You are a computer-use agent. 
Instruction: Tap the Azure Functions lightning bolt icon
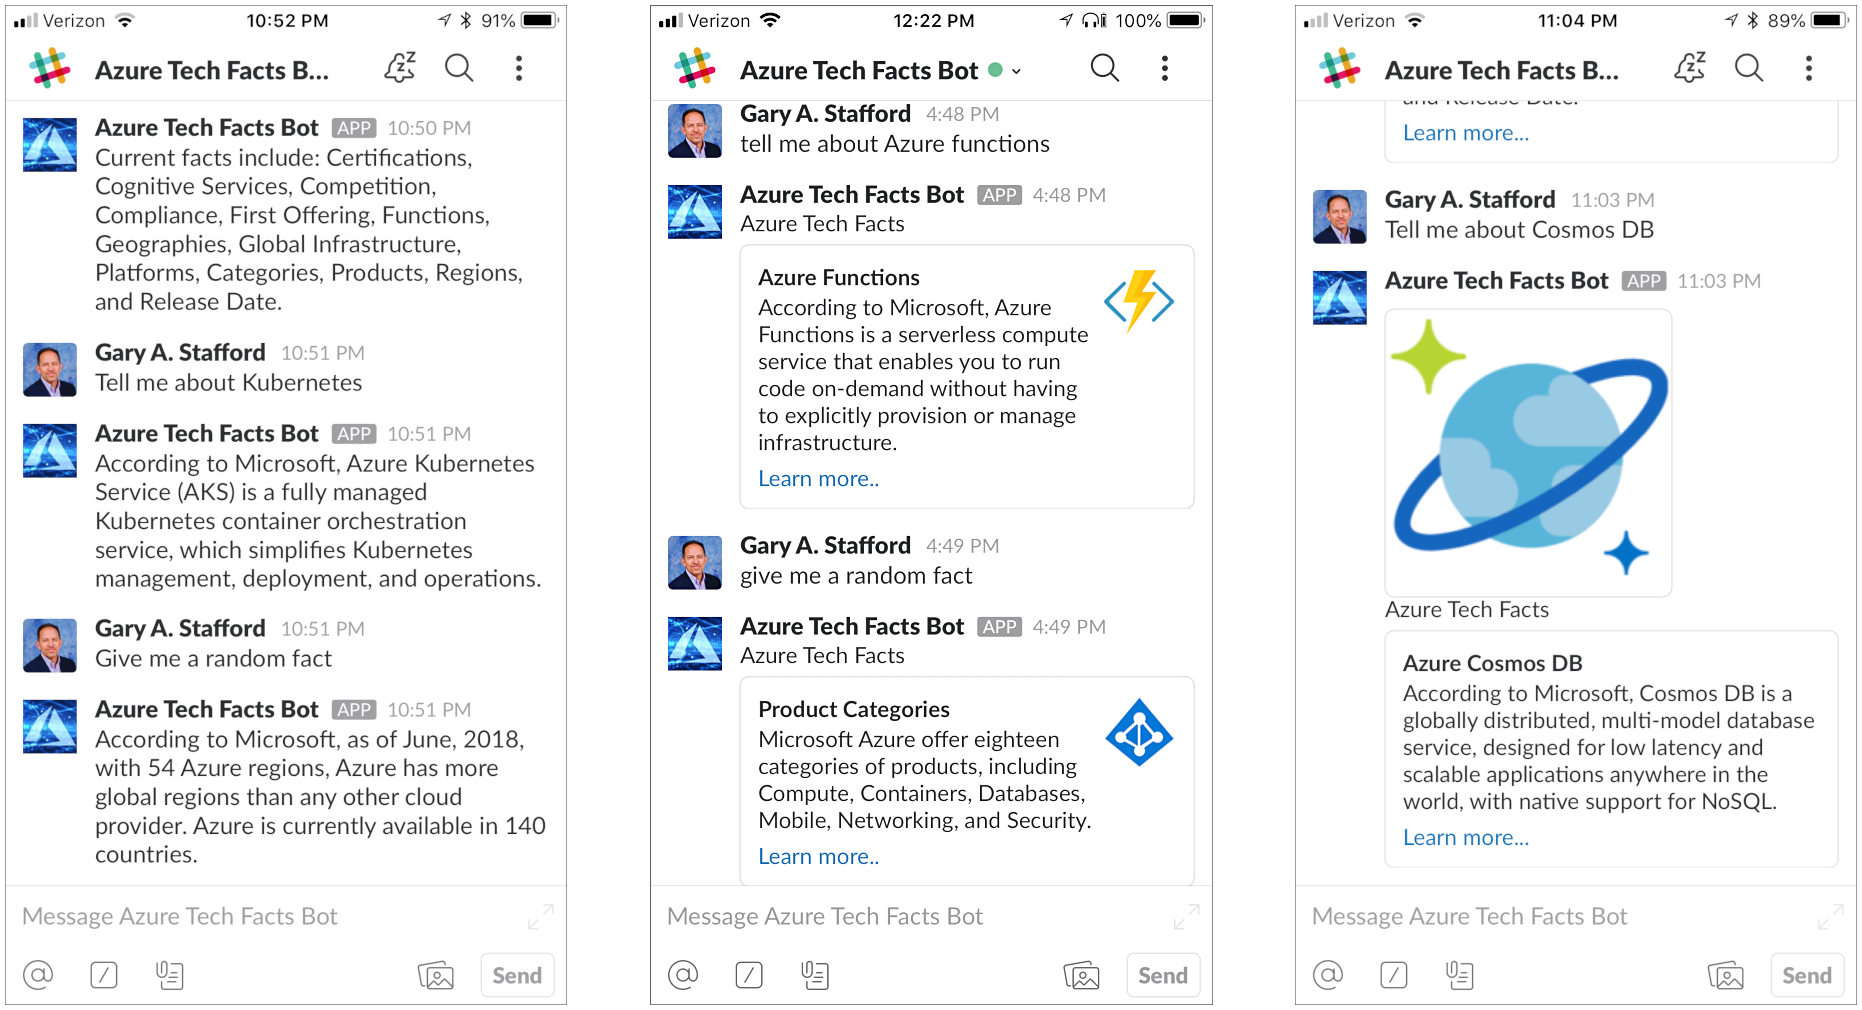pos(1139,300)
